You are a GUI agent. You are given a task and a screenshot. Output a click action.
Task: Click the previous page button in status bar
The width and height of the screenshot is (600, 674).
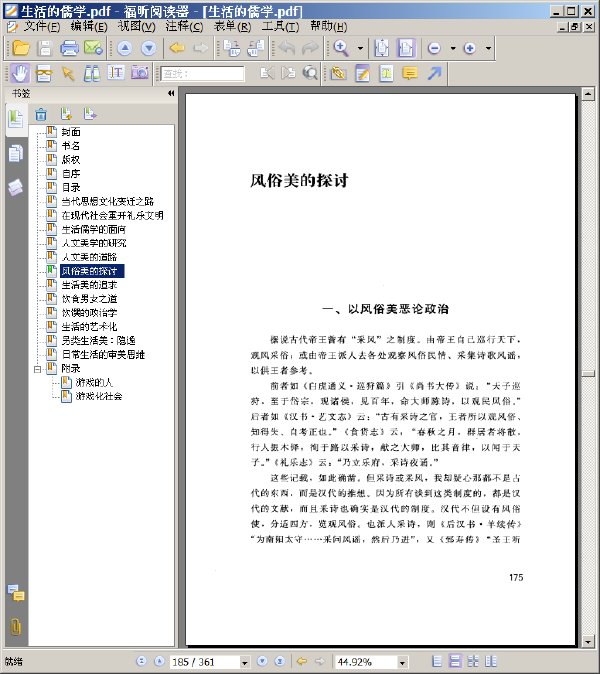tap(159, 661)
